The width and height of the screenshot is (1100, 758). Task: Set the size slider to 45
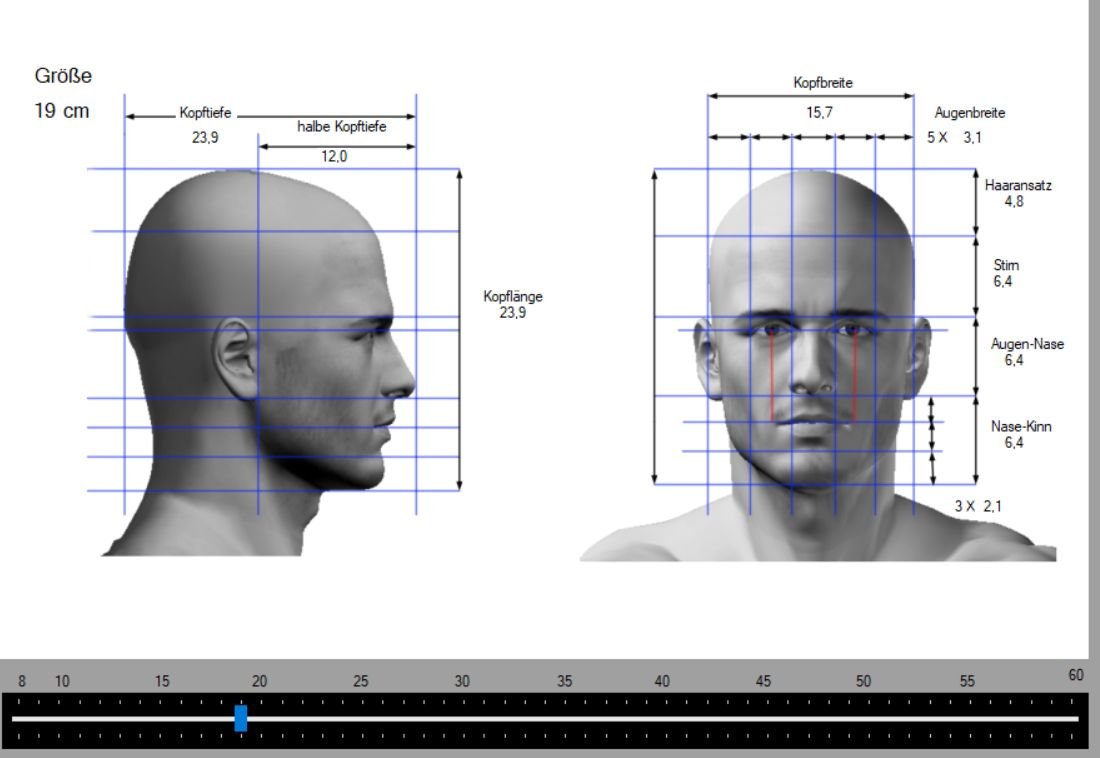[764, 718]
